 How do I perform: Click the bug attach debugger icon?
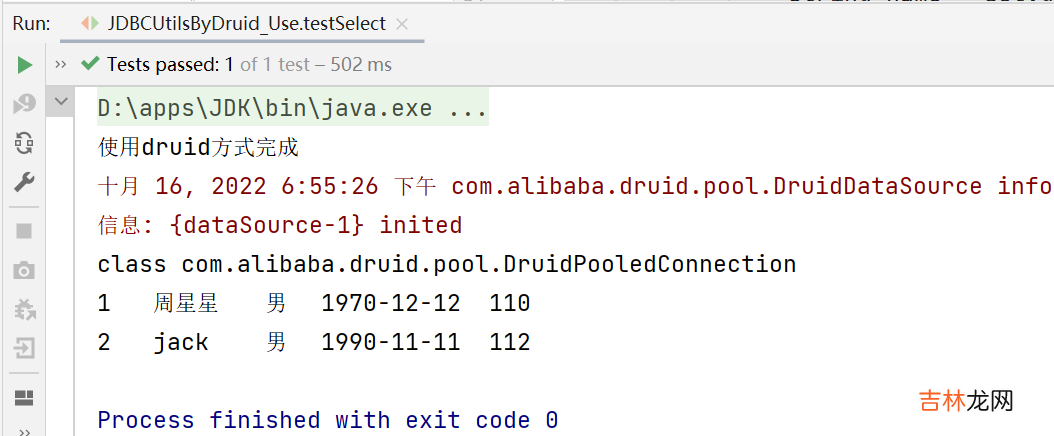click(x=24, y=309)
